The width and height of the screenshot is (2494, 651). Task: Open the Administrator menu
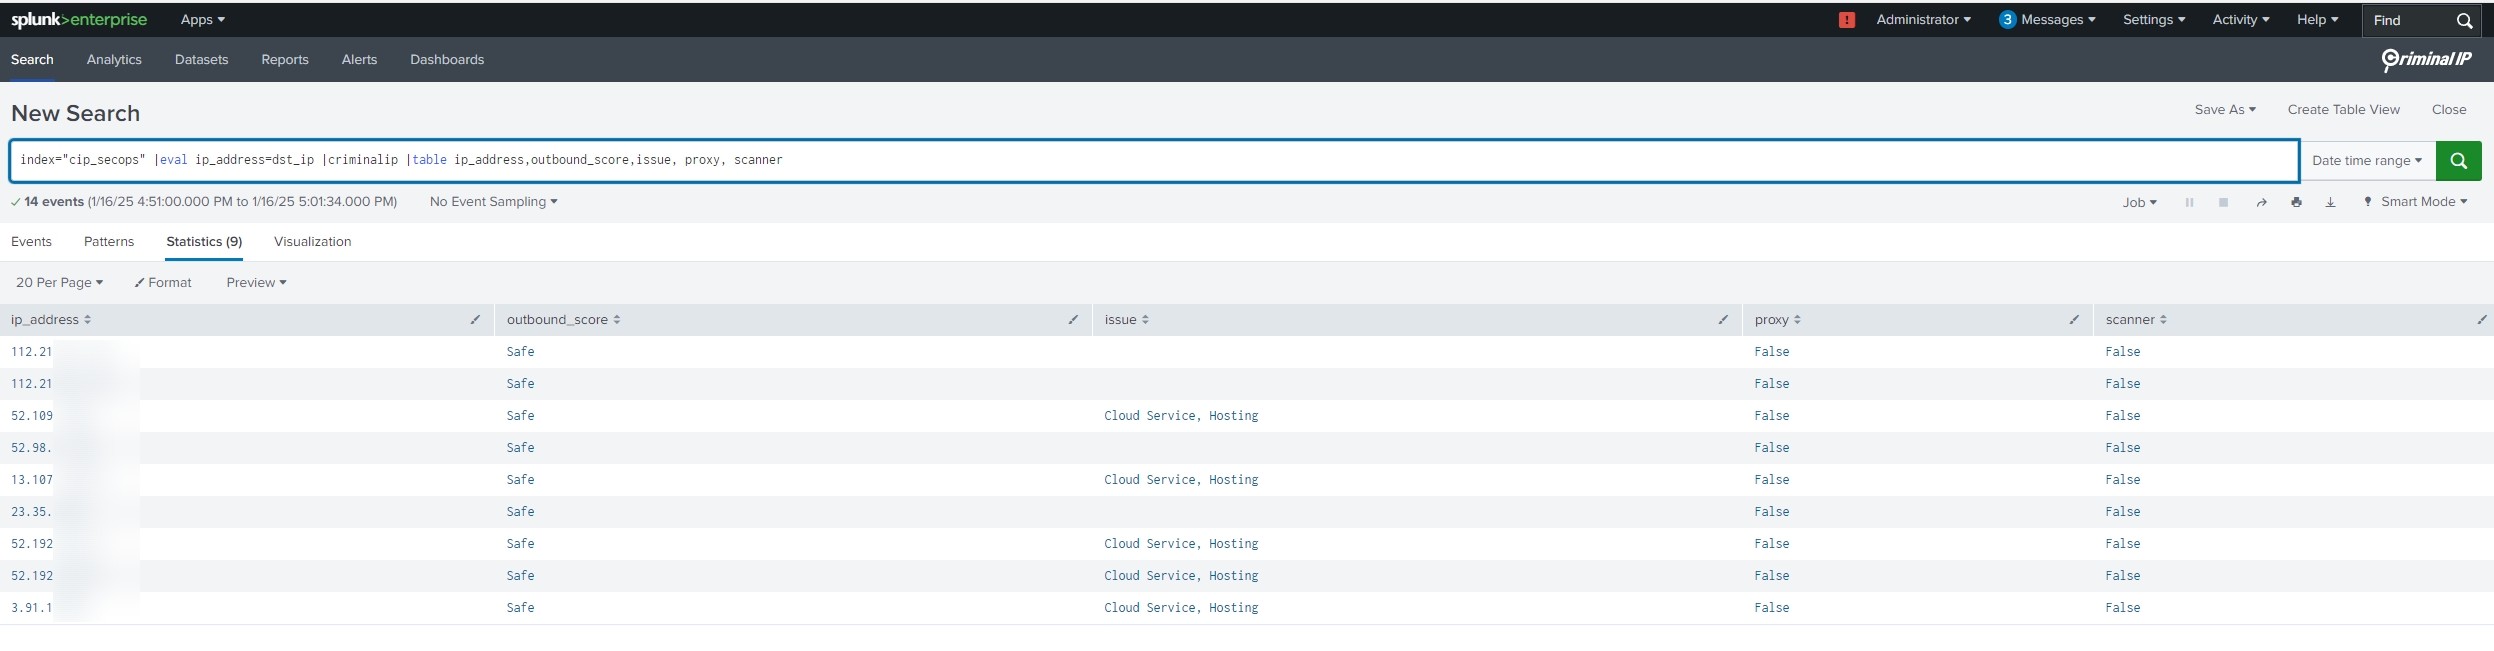pyautogui.click(x=1923, y=20)
